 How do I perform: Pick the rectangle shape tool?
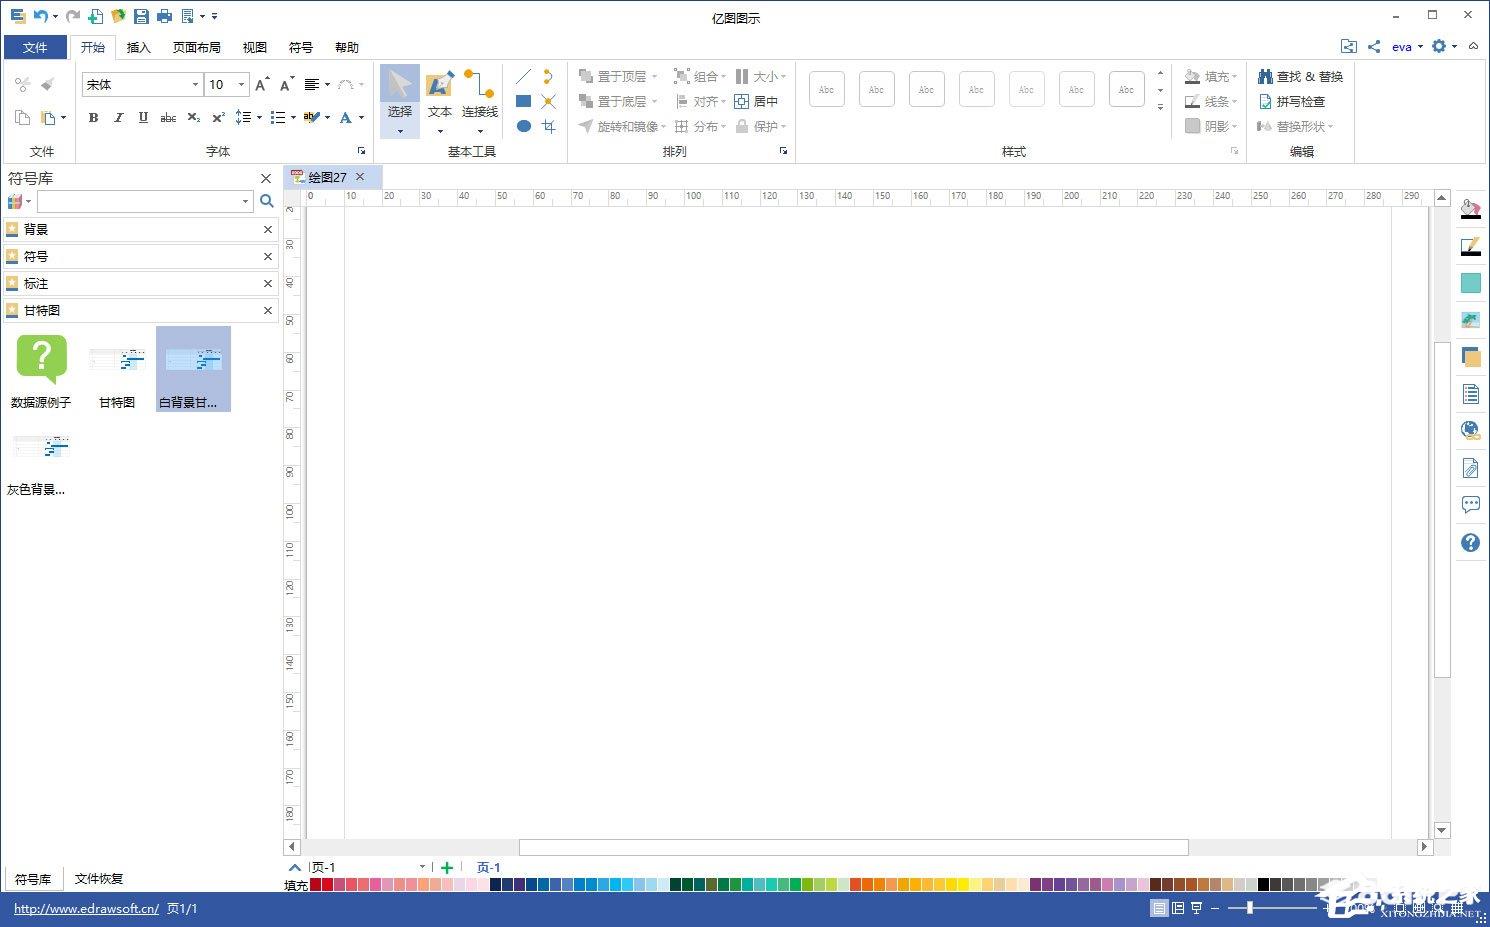click(x=523, y=101)
